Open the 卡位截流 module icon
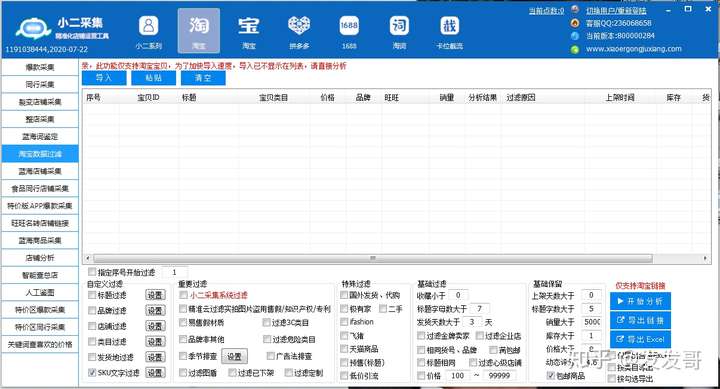 (x=449, y=31)
